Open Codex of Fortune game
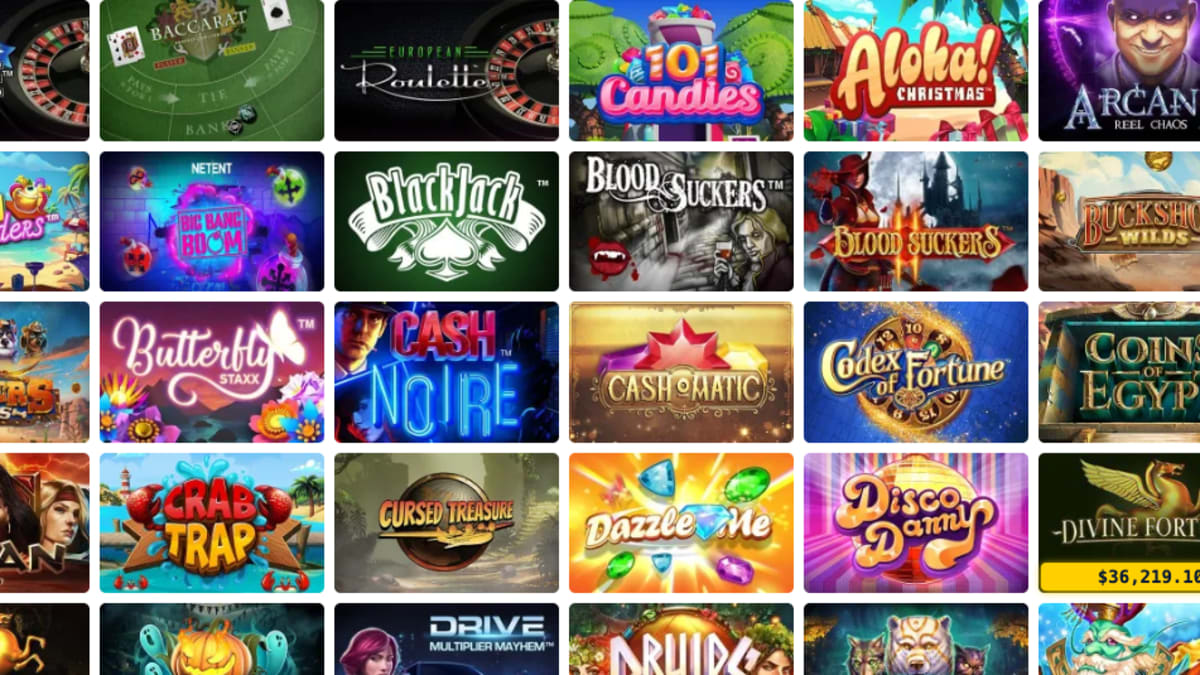The image size is (1200, 675). [x=916, y=372]
